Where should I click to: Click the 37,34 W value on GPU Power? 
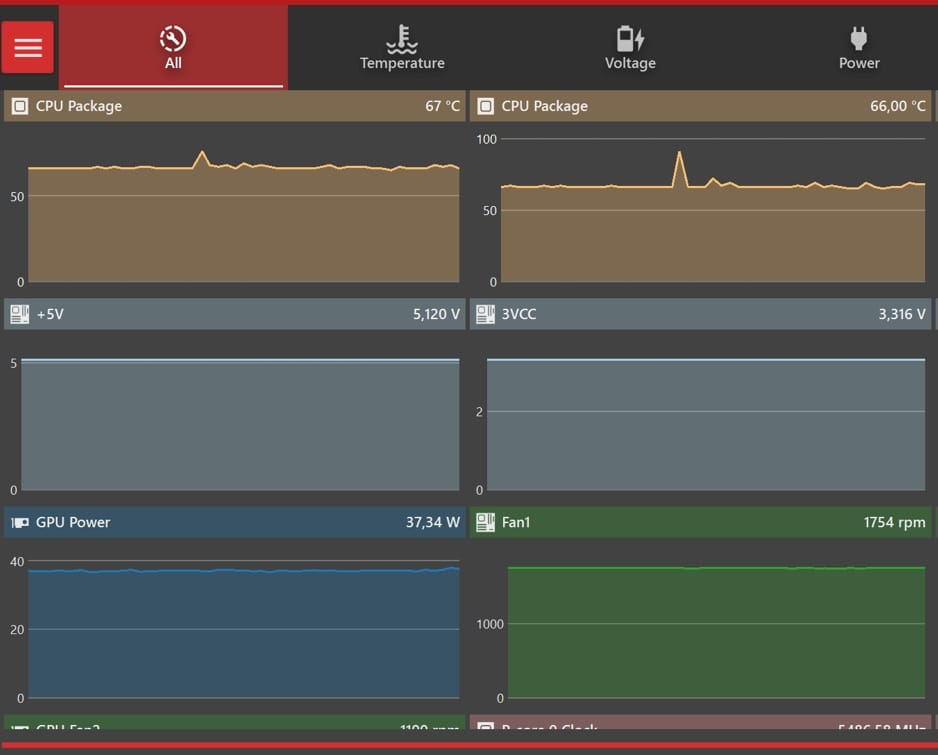432,522
